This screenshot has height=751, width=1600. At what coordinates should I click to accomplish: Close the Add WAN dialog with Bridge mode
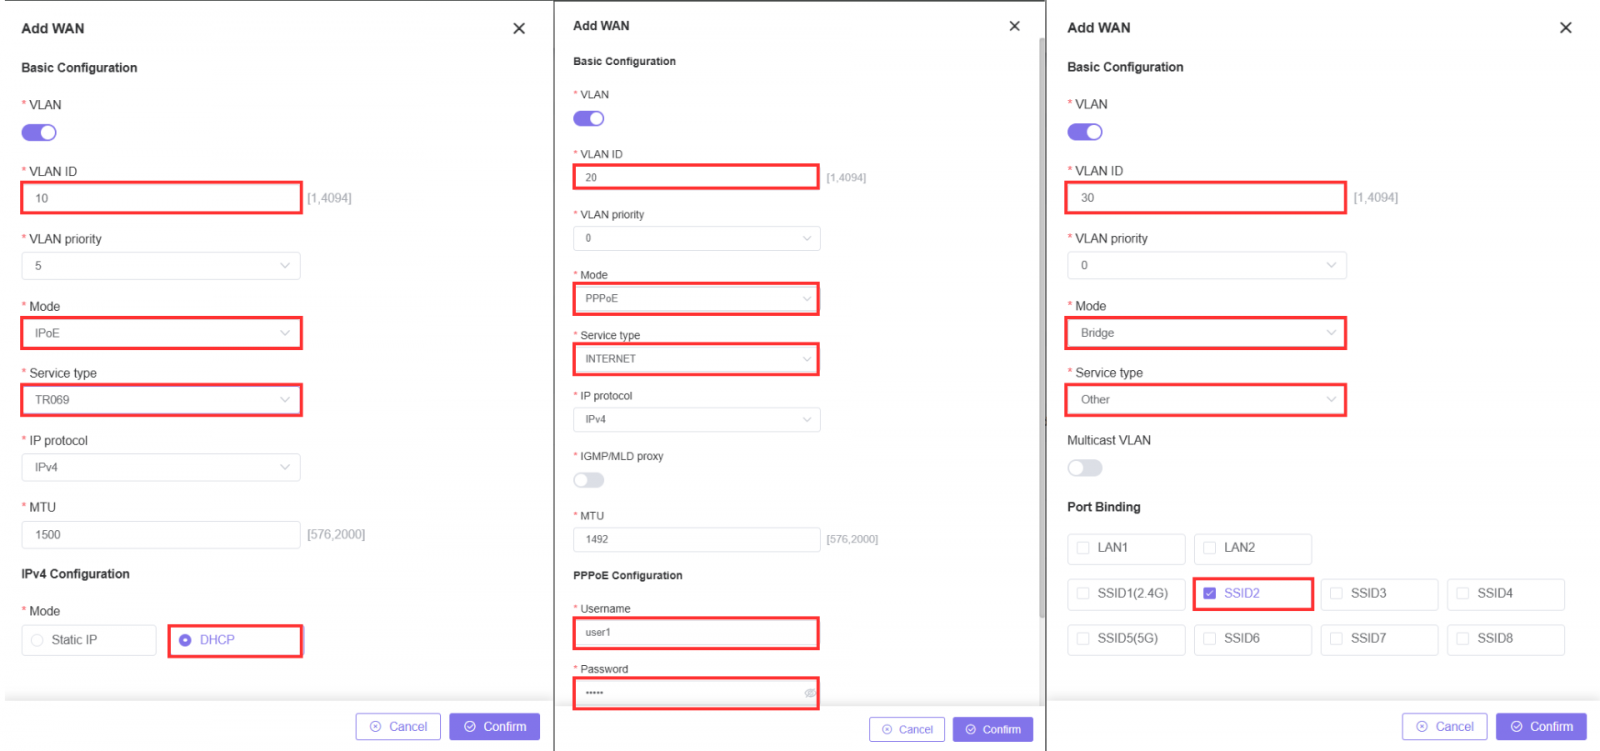1565,28
